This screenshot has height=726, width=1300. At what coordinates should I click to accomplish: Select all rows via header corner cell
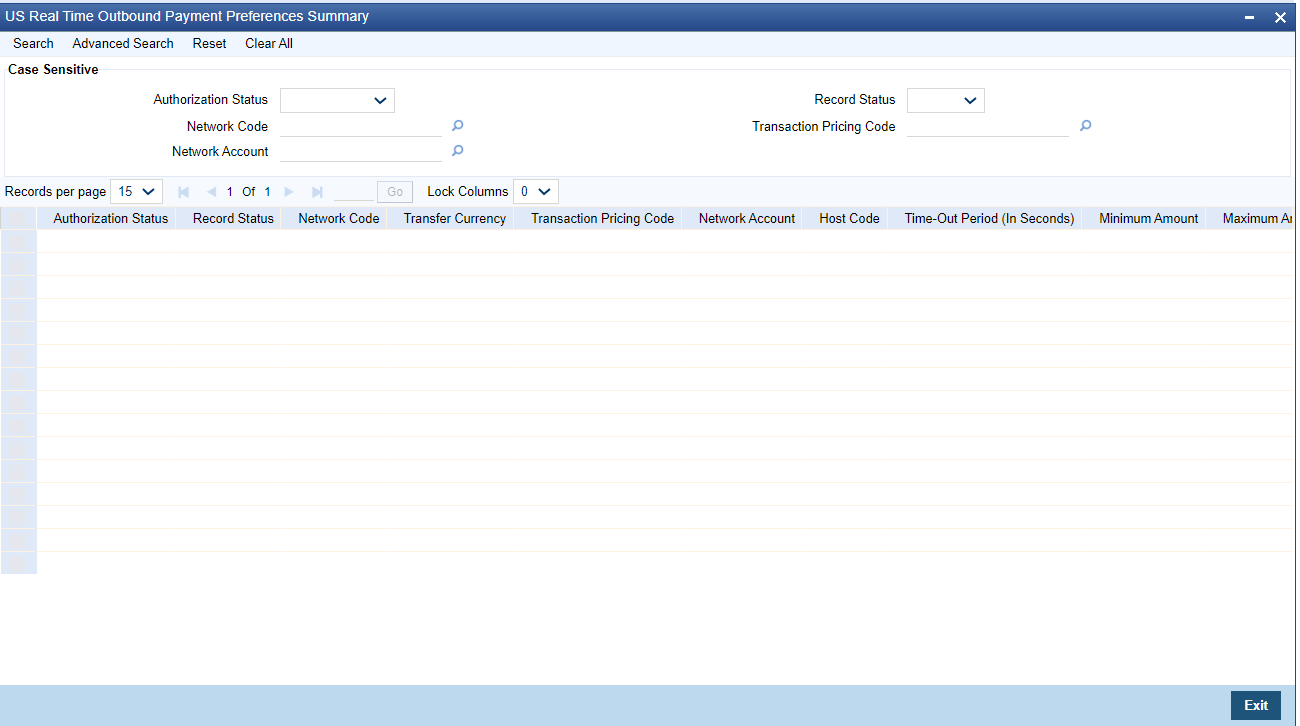pyautogui.click(x=19, y=218)
